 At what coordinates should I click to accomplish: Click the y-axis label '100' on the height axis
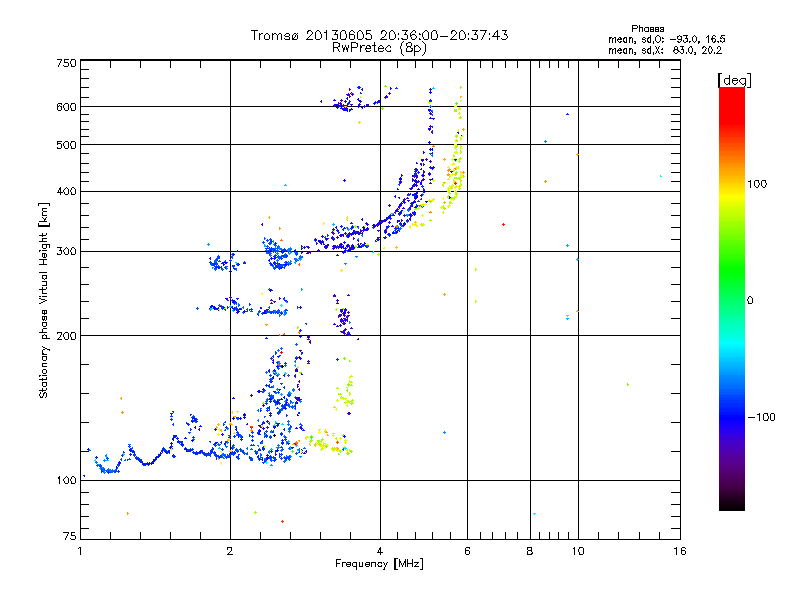point(66,481)
